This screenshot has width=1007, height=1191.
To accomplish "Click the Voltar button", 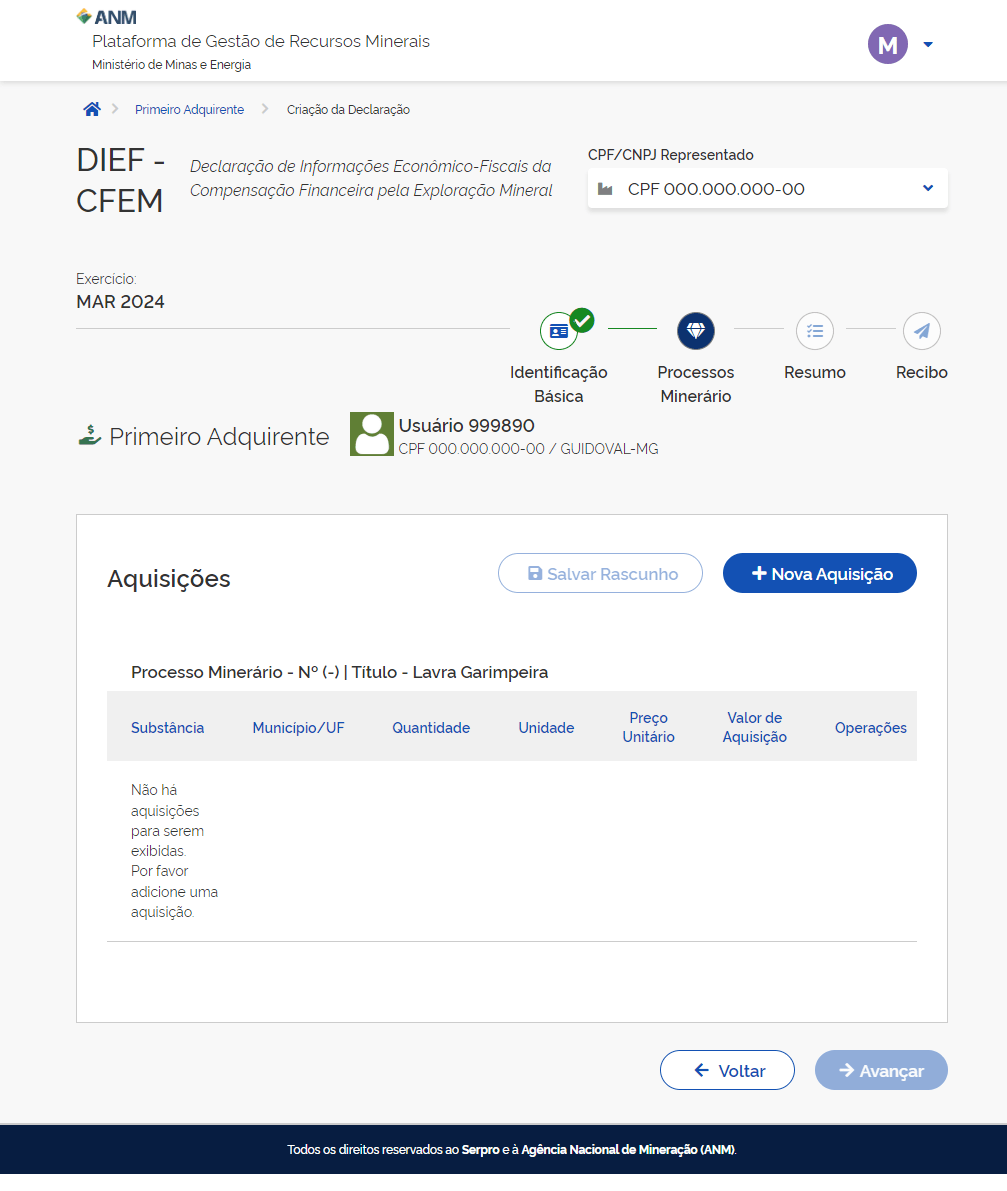I will click(727, 1071).
